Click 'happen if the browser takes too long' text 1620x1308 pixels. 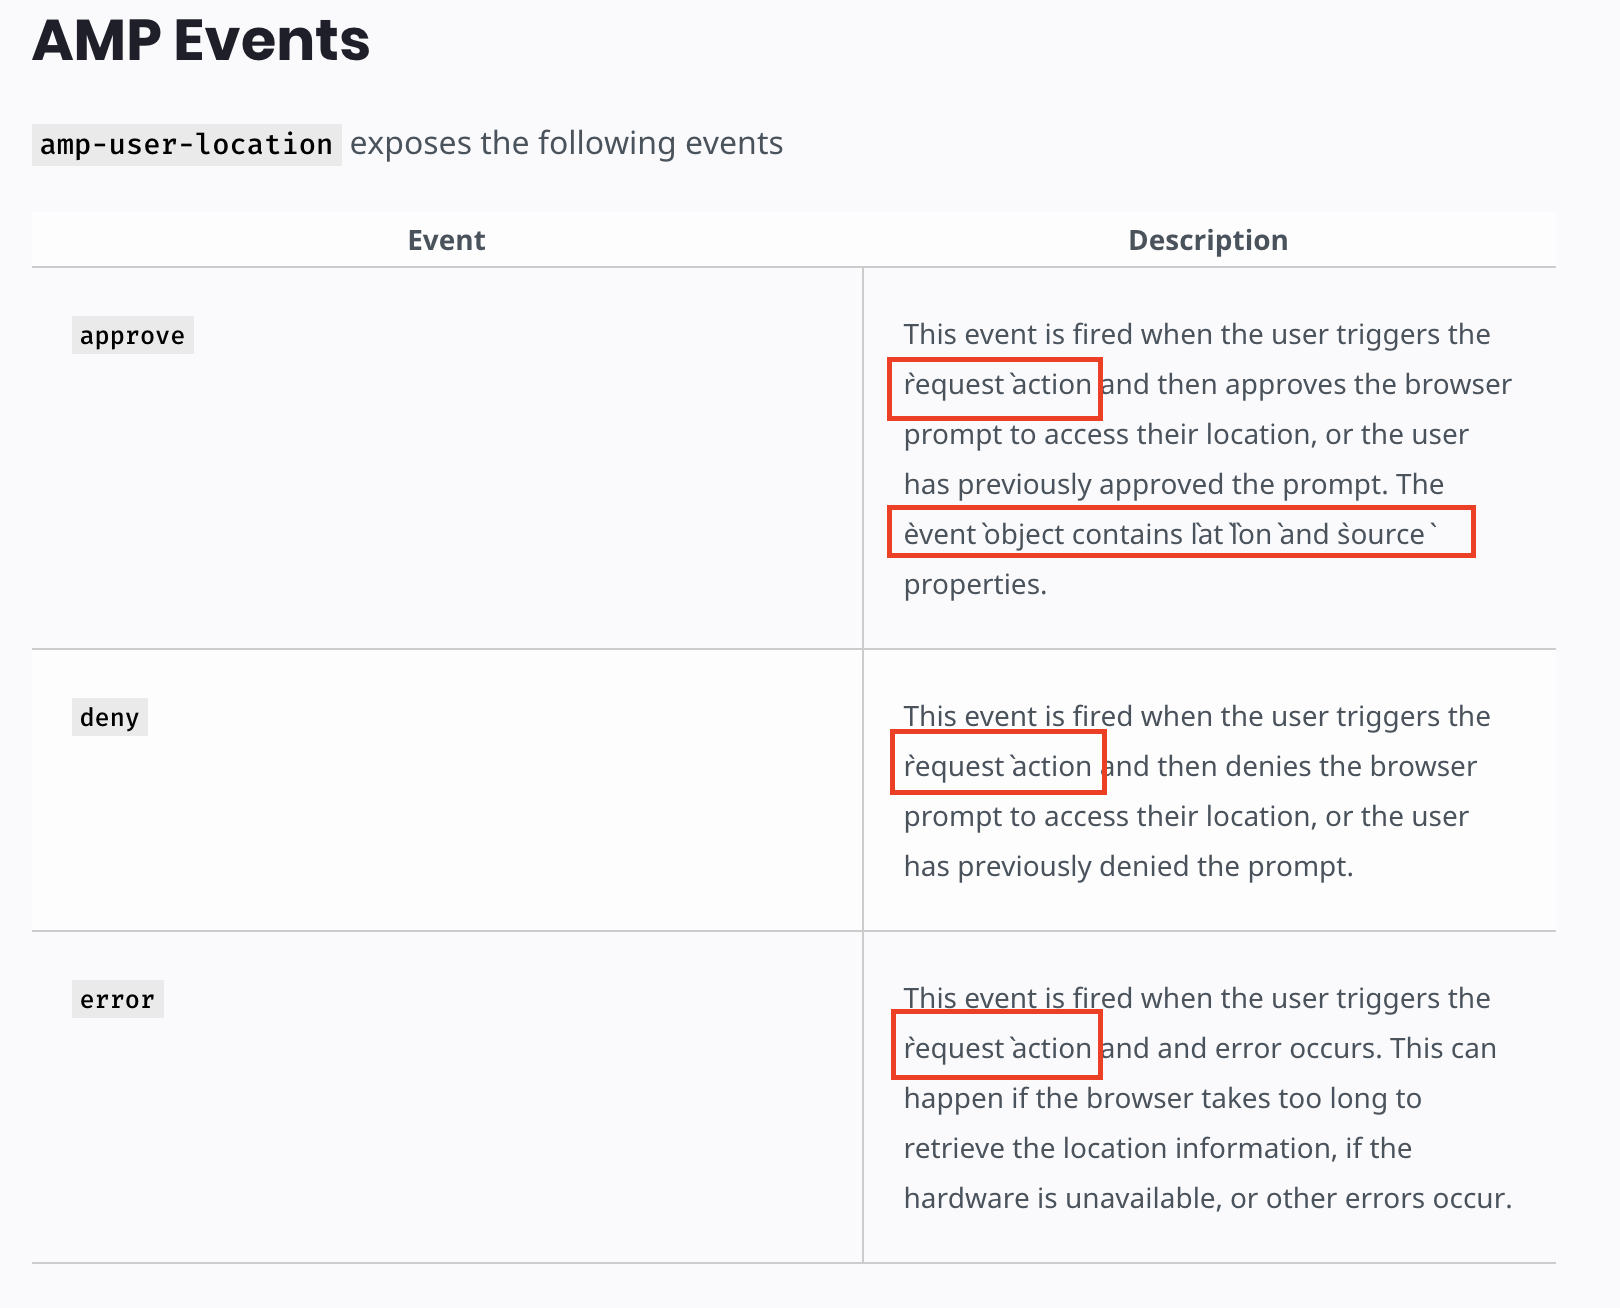(1162, 1098)
